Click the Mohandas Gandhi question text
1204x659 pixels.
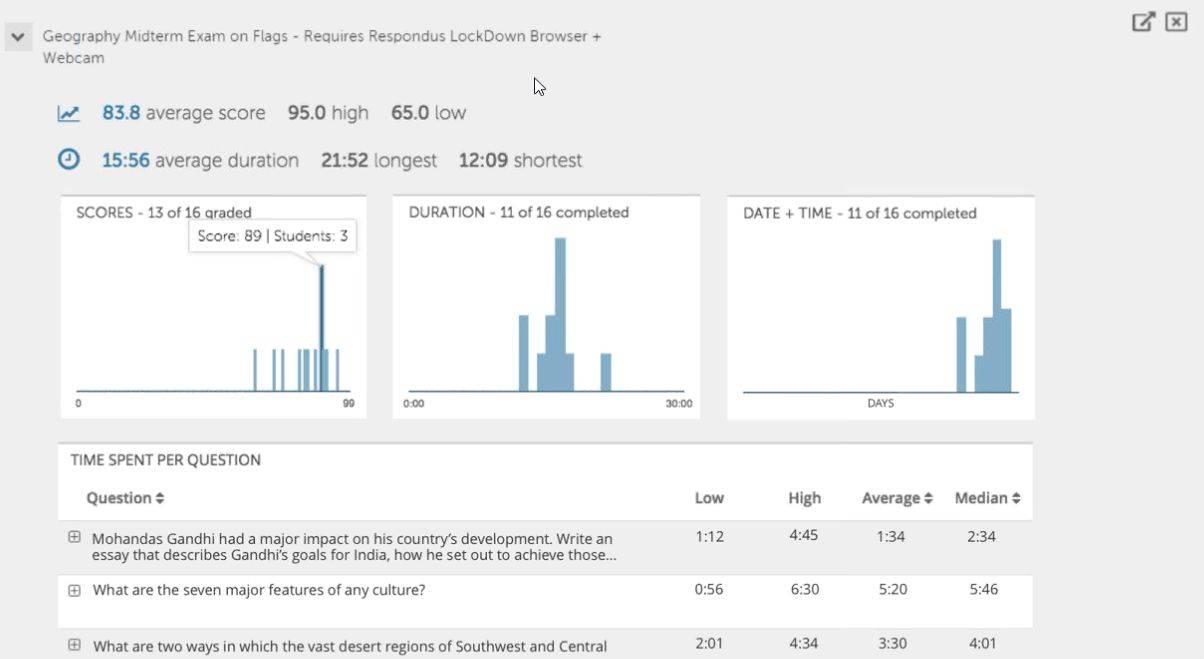pos(353,547)
